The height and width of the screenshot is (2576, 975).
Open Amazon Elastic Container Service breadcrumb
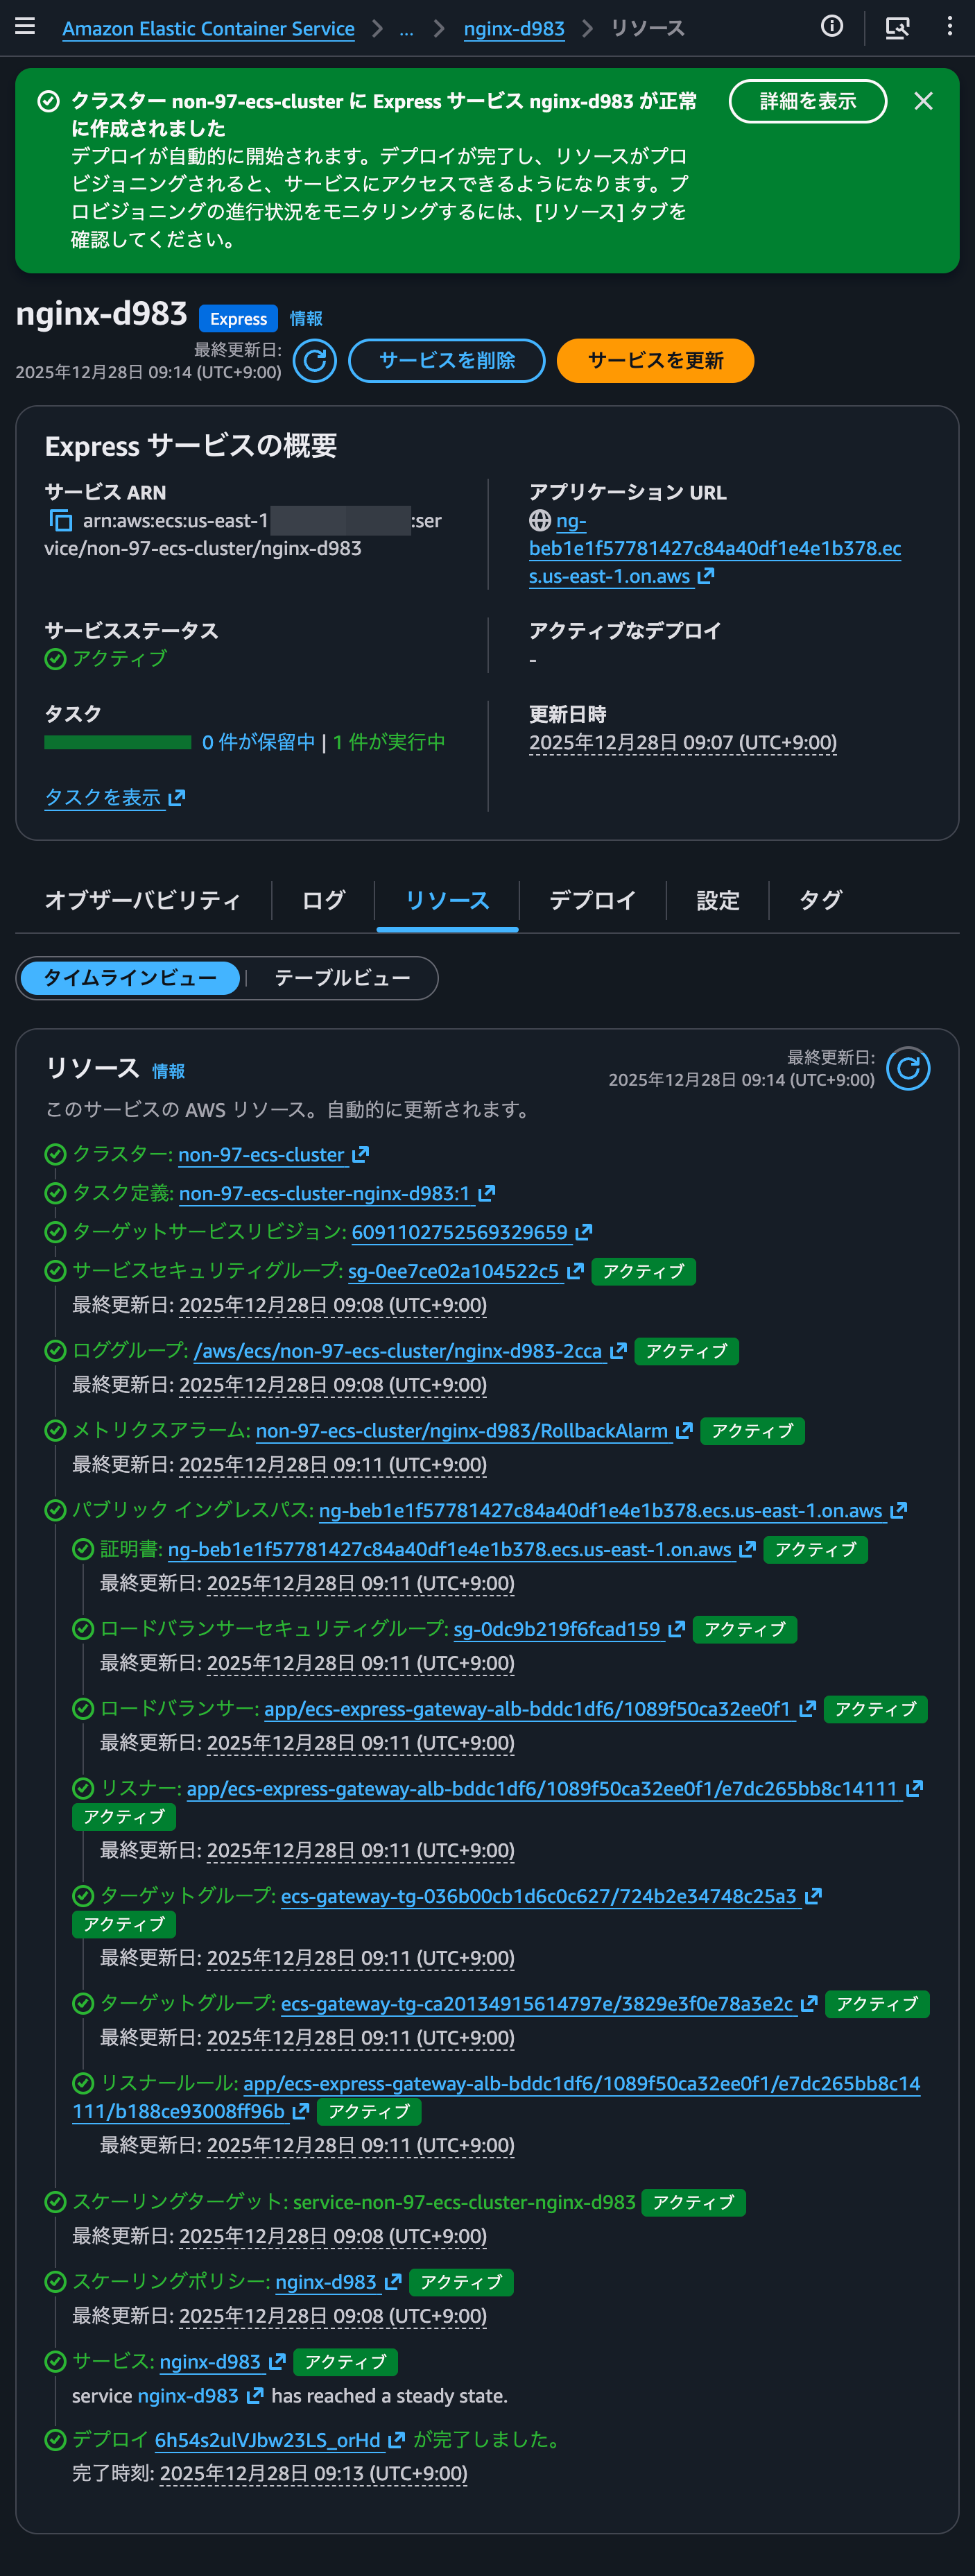coord(208,28)
